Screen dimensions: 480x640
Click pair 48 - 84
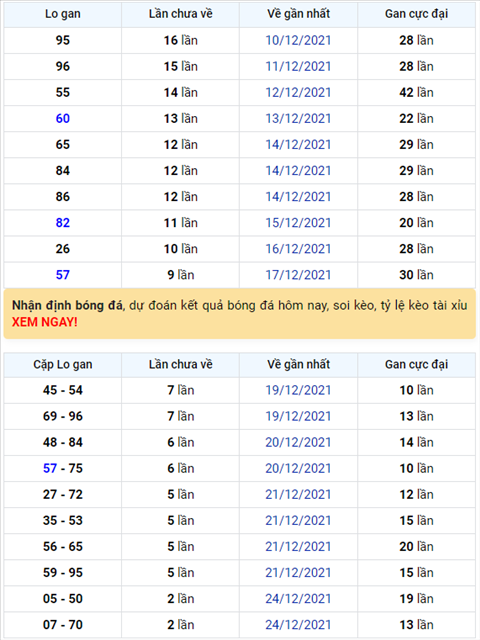click(x=63, y=442)
